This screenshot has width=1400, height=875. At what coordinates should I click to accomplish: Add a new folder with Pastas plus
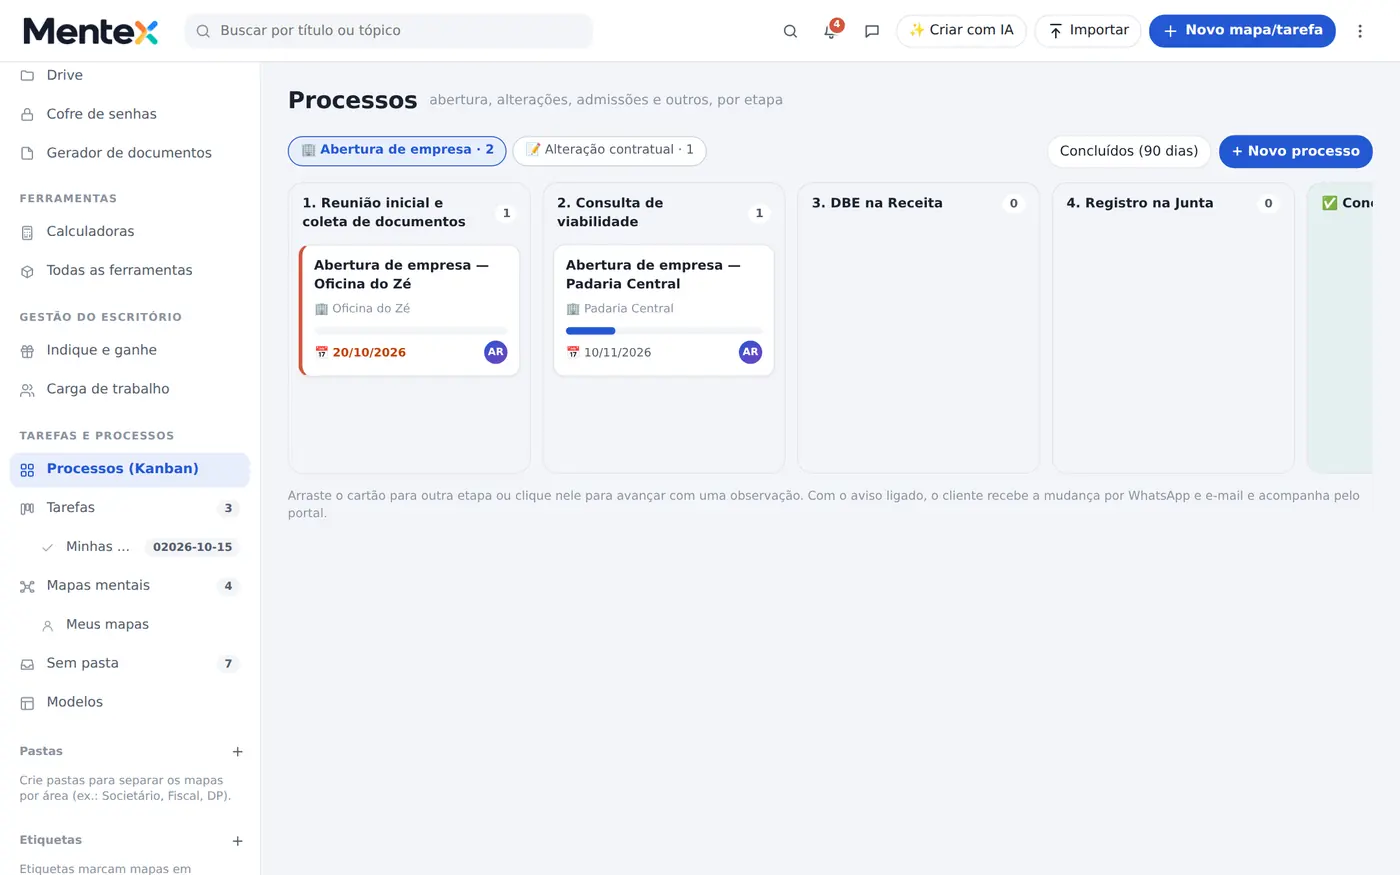point(238,752)
